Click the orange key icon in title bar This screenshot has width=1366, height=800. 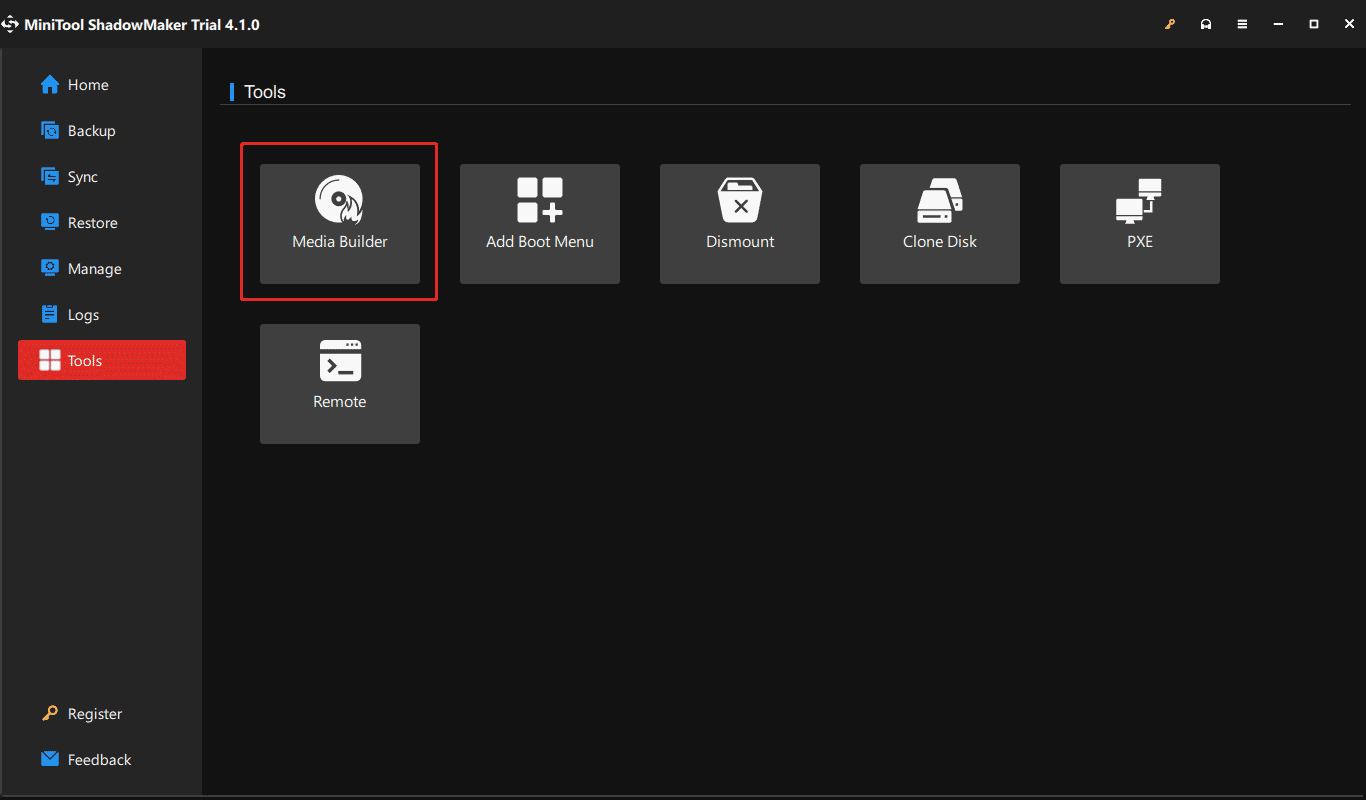pyautogui.click(x=1170, y=24)
